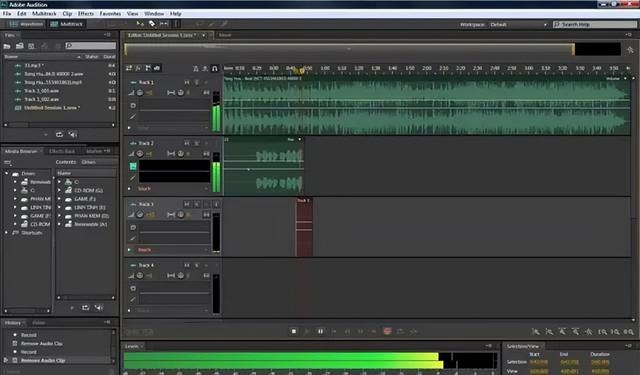The image size is (640, 375).
Task: Adjust Track 2 pan knob
Action: 181,153
